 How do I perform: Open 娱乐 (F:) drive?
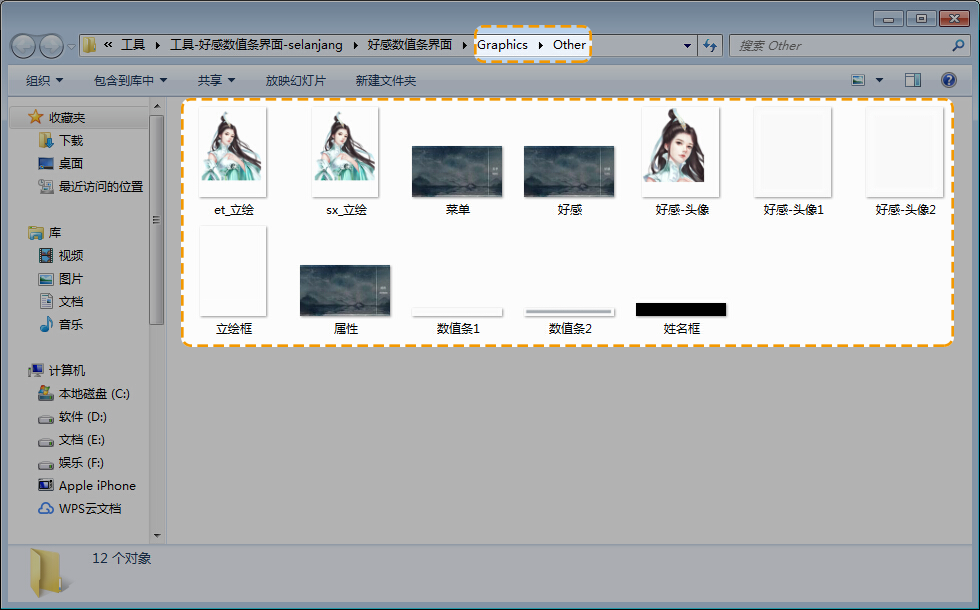[x=81, y=462]
